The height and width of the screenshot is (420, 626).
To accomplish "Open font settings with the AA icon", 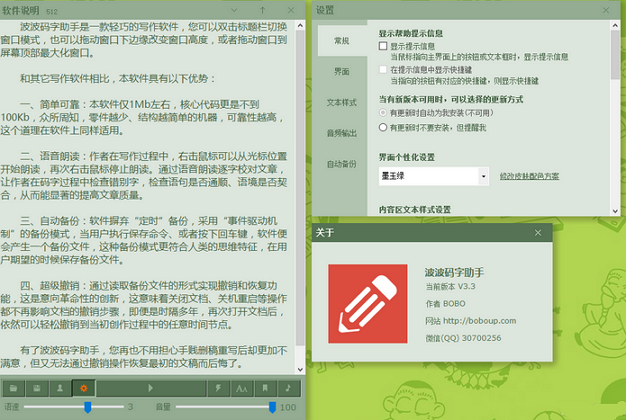I will (x=242, y=388).
